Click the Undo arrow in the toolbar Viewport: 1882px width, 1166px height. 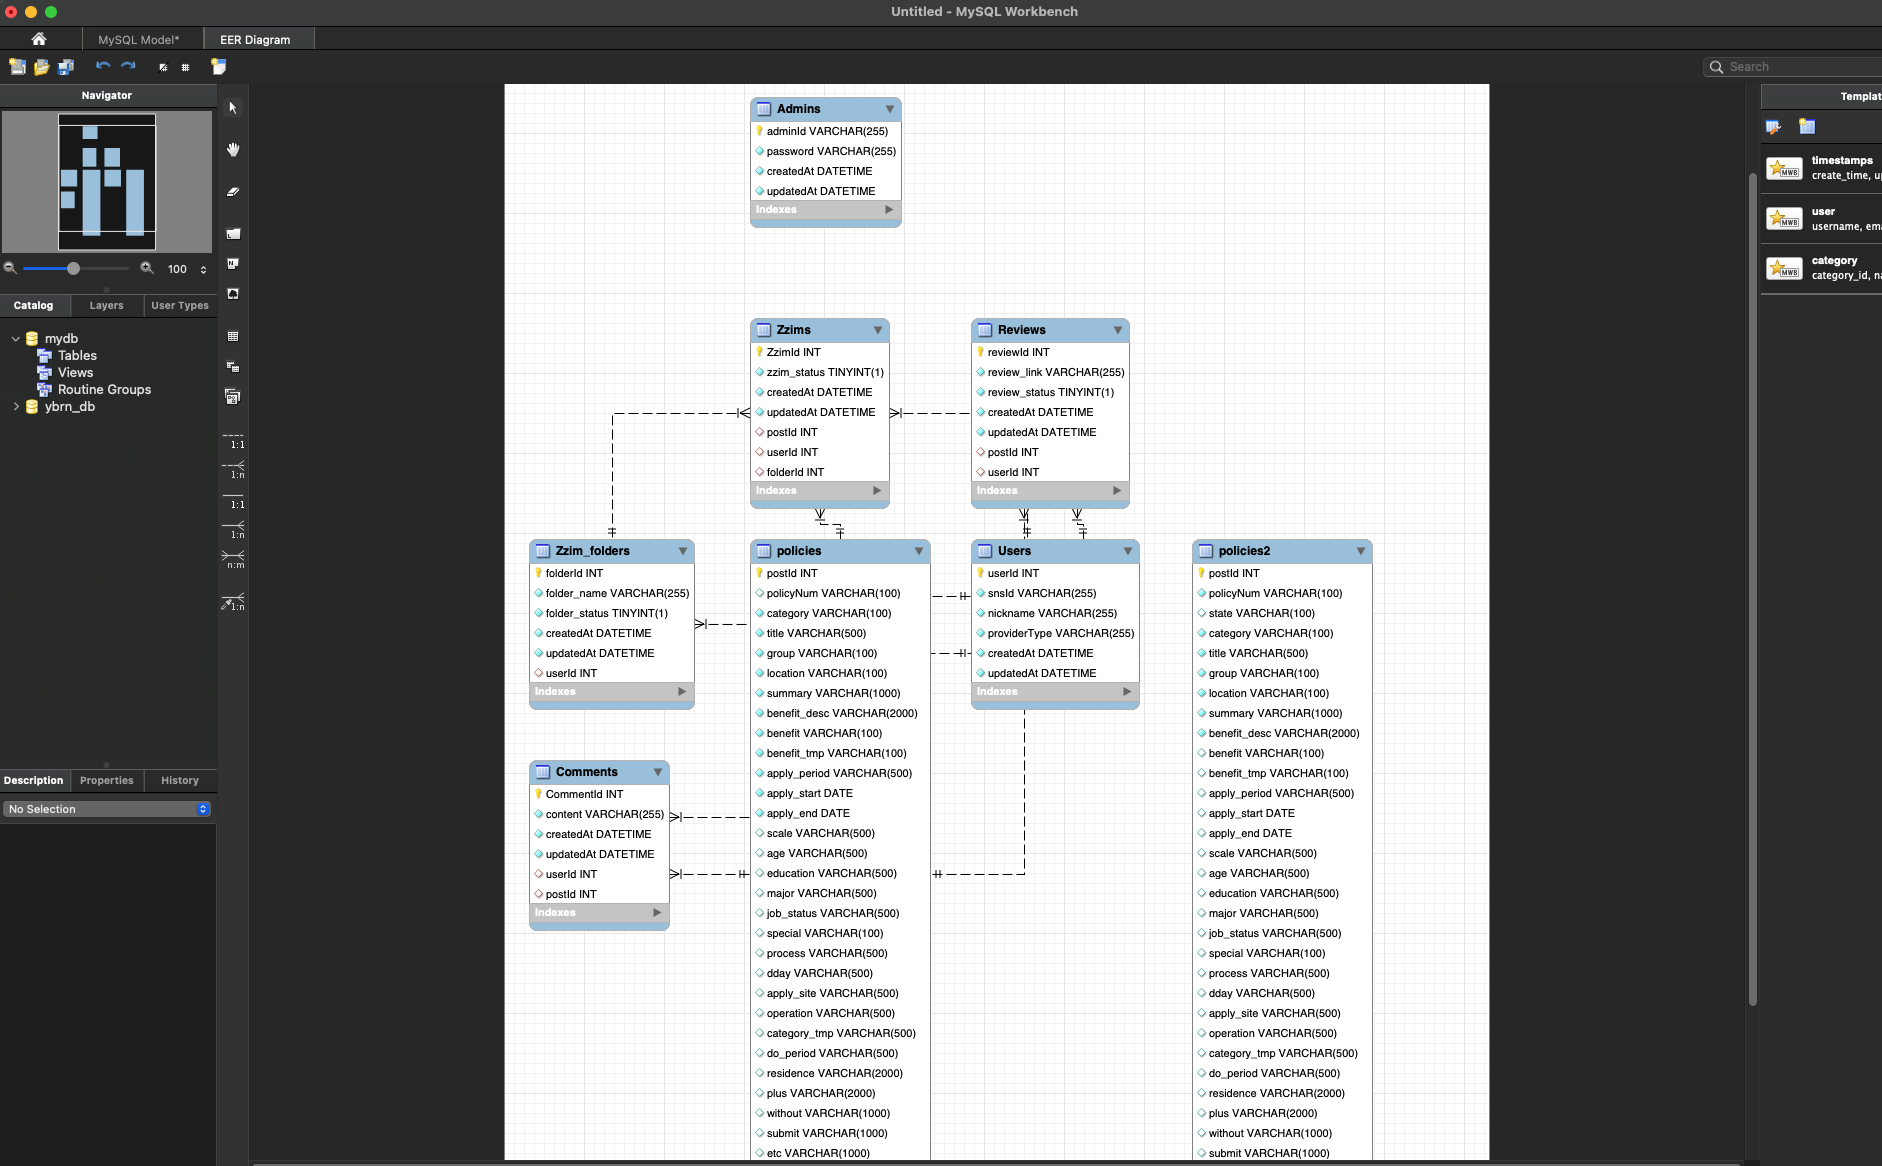click(x=103, y=66)
